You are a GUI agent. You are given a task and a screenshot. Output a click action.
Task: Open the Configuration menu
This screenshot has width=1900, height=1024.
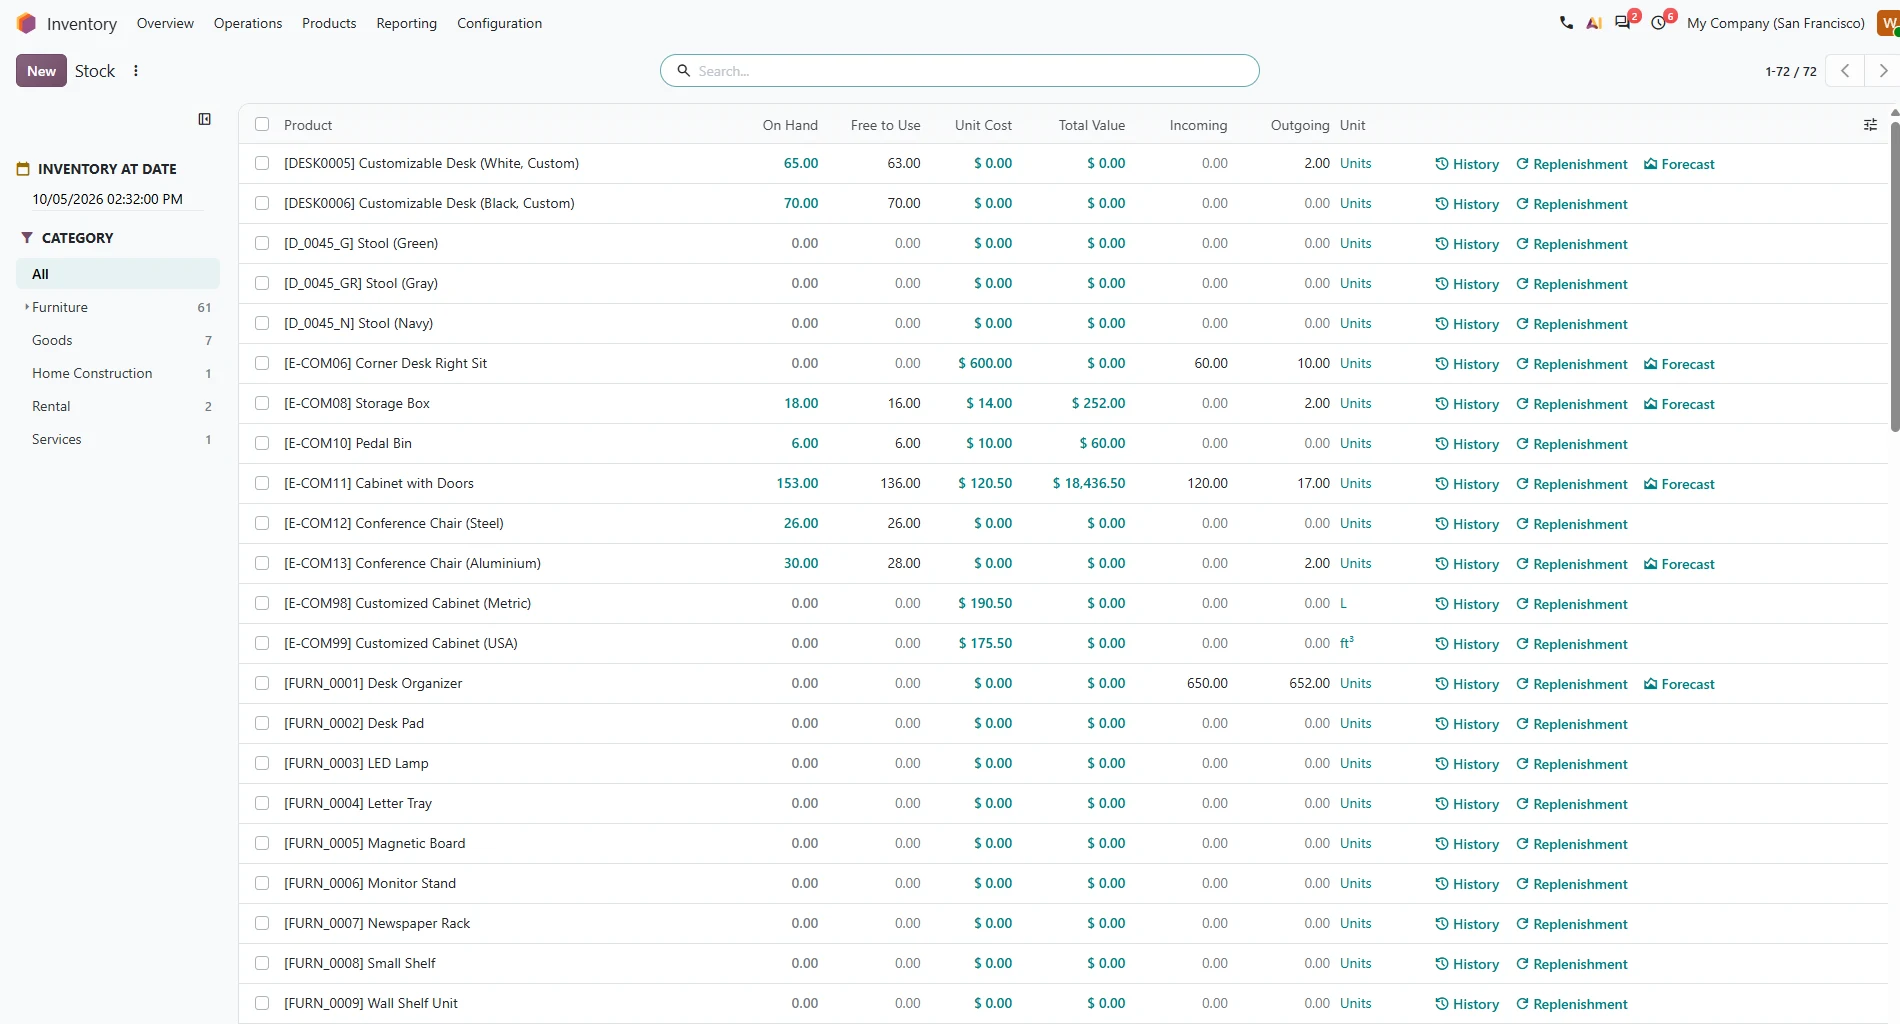coord(499,23)
